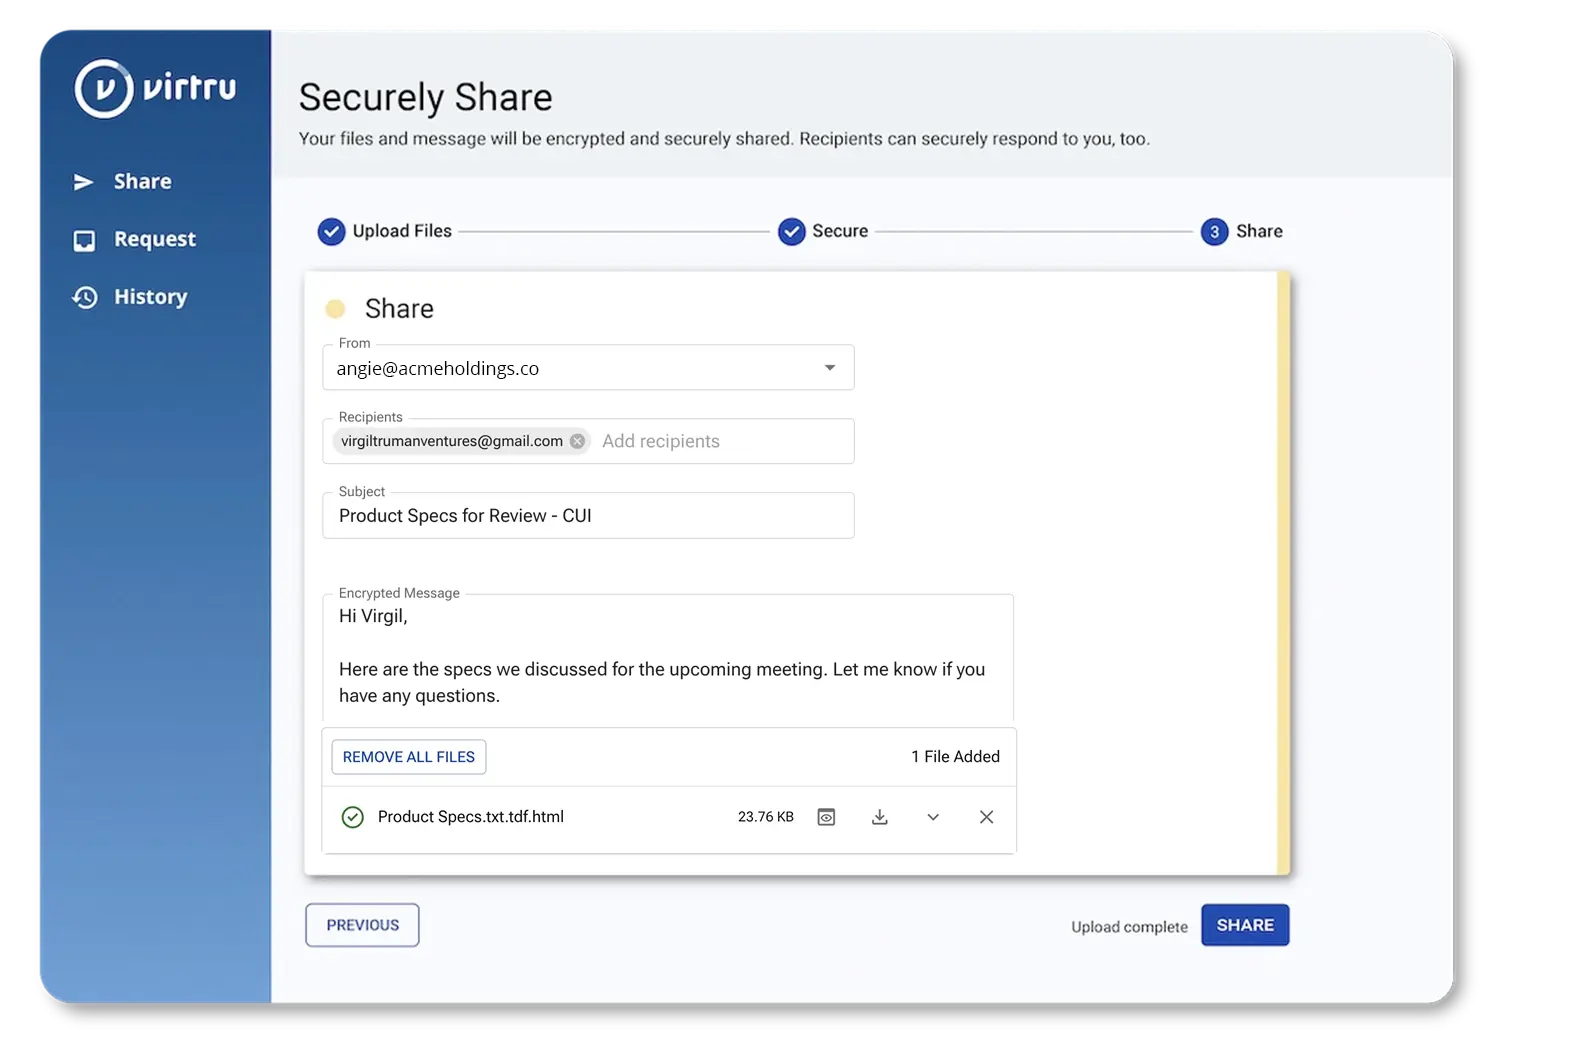The width and height of the screenshot is (1576, 1045).
Task: Expand Product Specs file details chevron
Action: tap(933, 817)
